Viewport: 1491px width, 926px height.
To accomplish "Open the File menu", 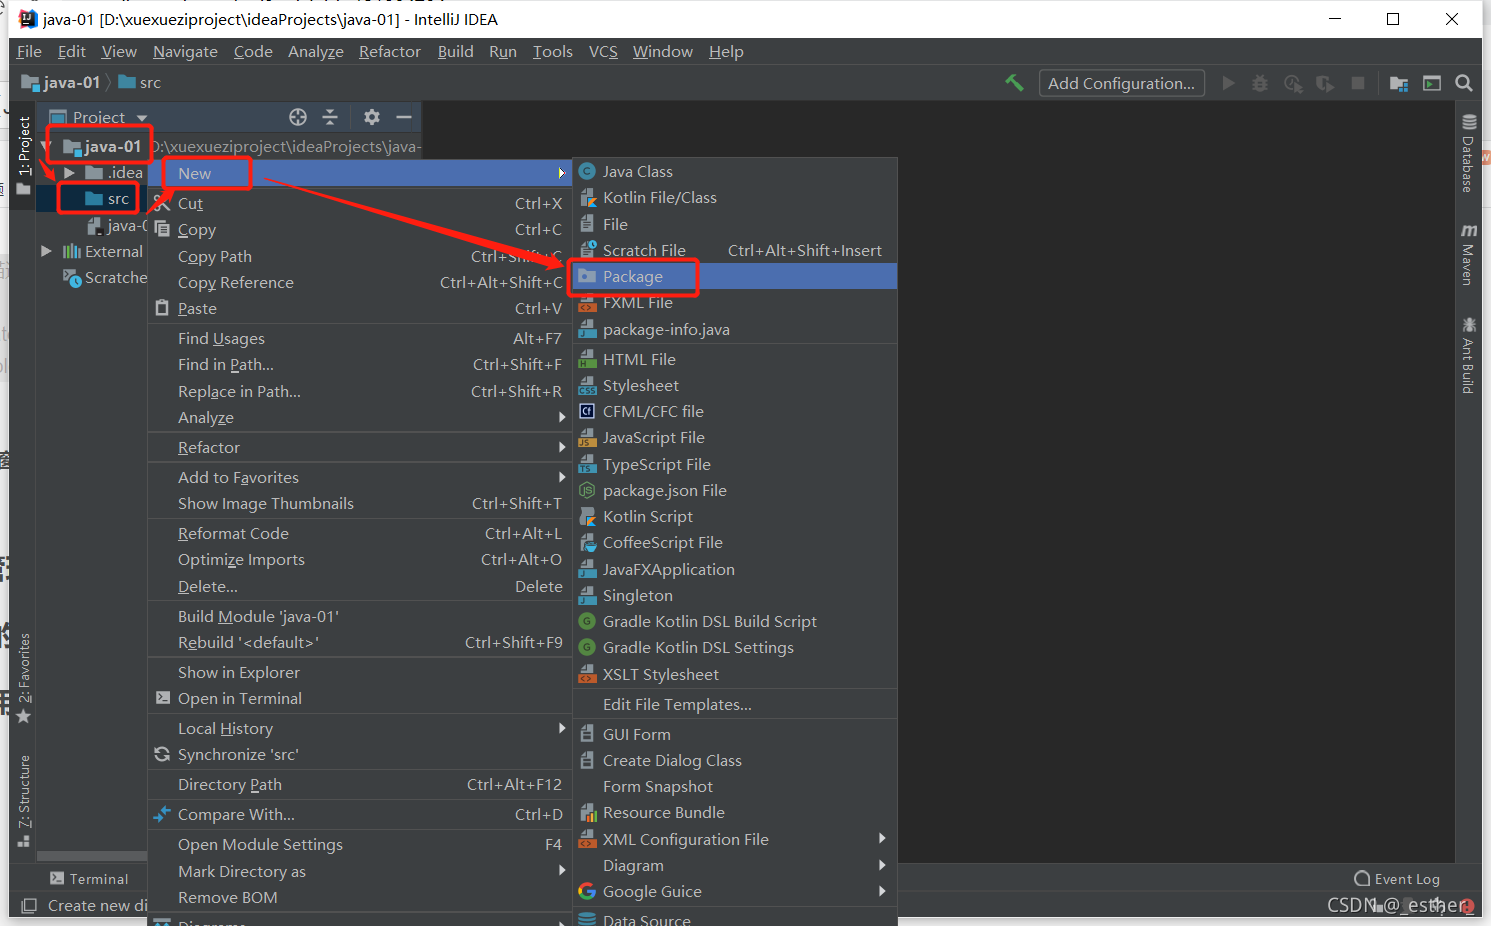I will 29,51.
